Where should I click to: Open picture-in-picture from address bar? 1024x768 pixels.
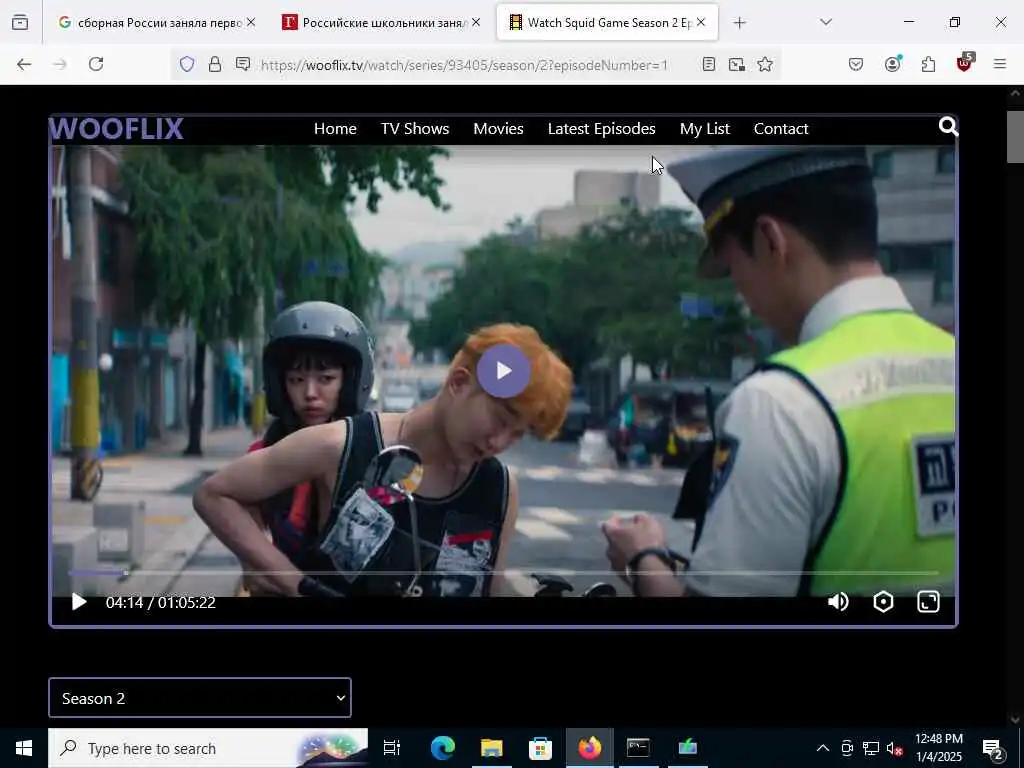tap(737, 64)
